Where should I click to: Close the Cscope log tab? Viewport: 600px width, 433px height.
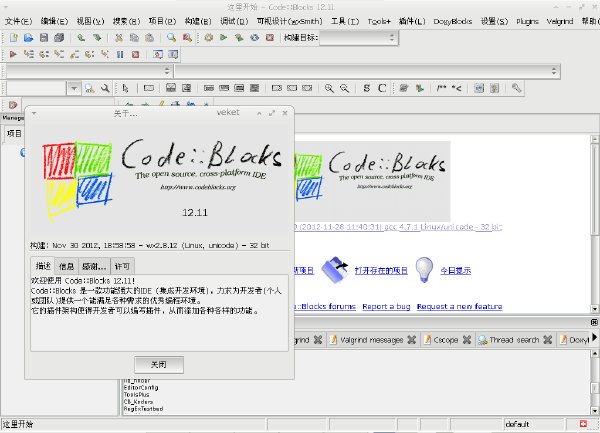[x=467, y=340]
